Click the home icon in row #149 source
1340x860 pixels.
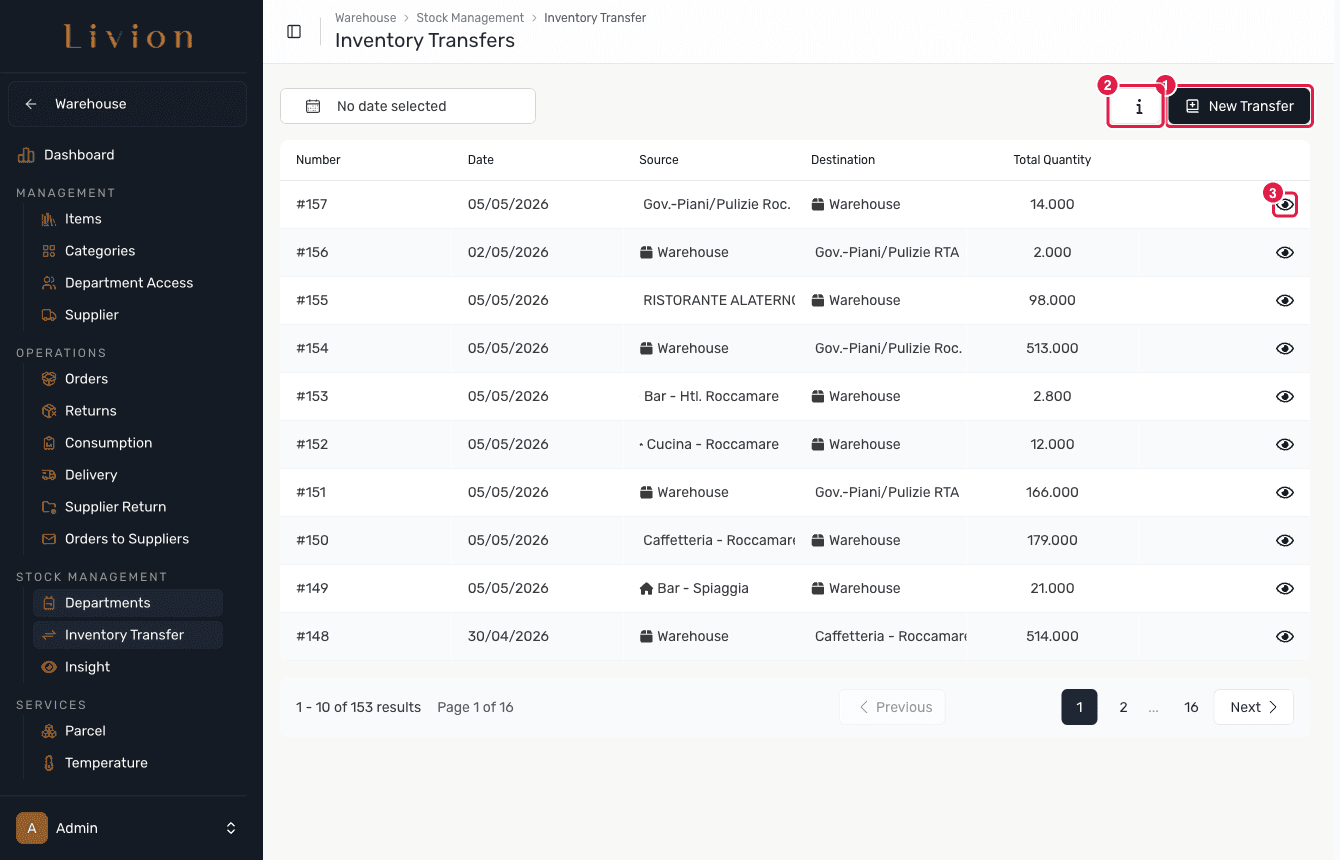646,588
